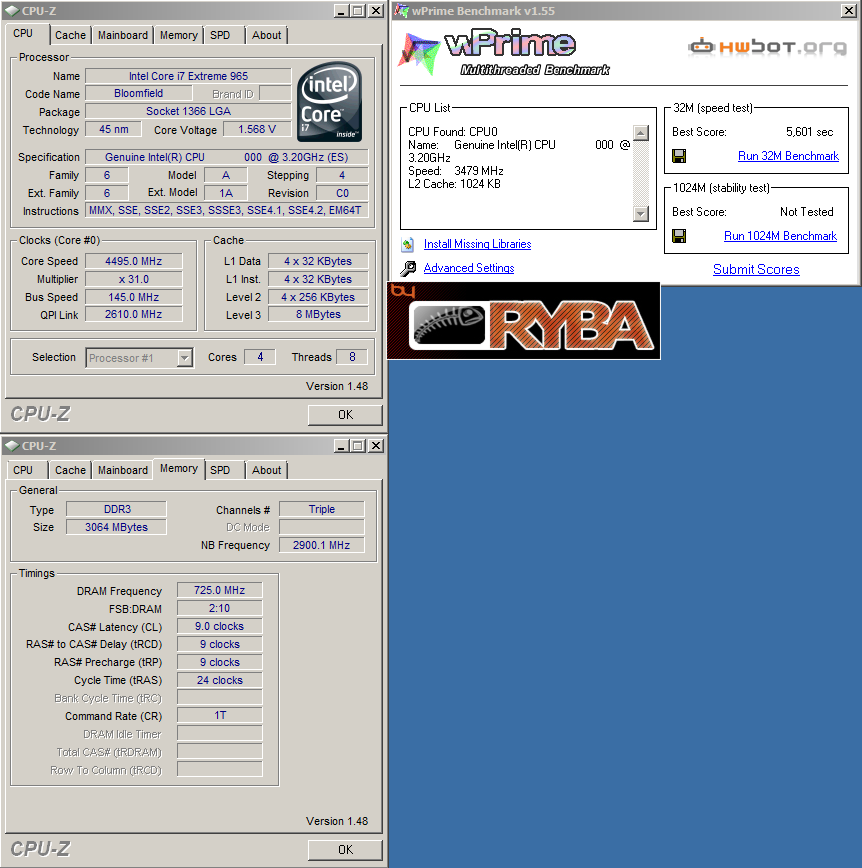Close the bottom CPU-Z window
Image resolution: width=862 pixels, height=868 pixels.
coord(376,446)
